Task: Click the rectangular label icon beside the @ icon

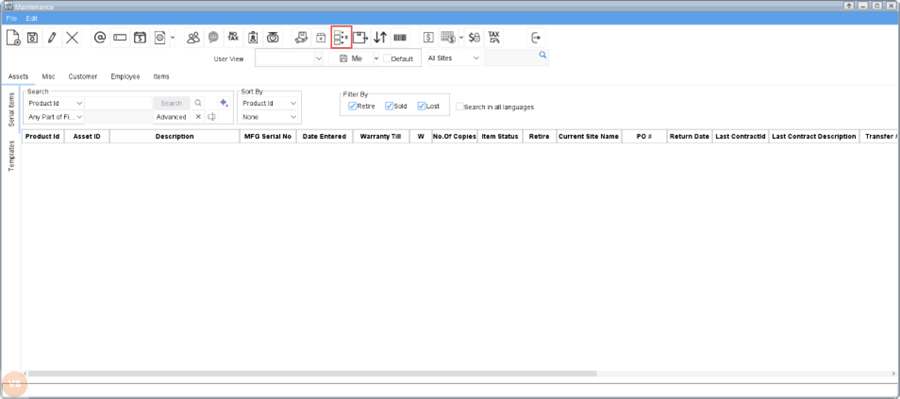Action: [x=119, y=38]
